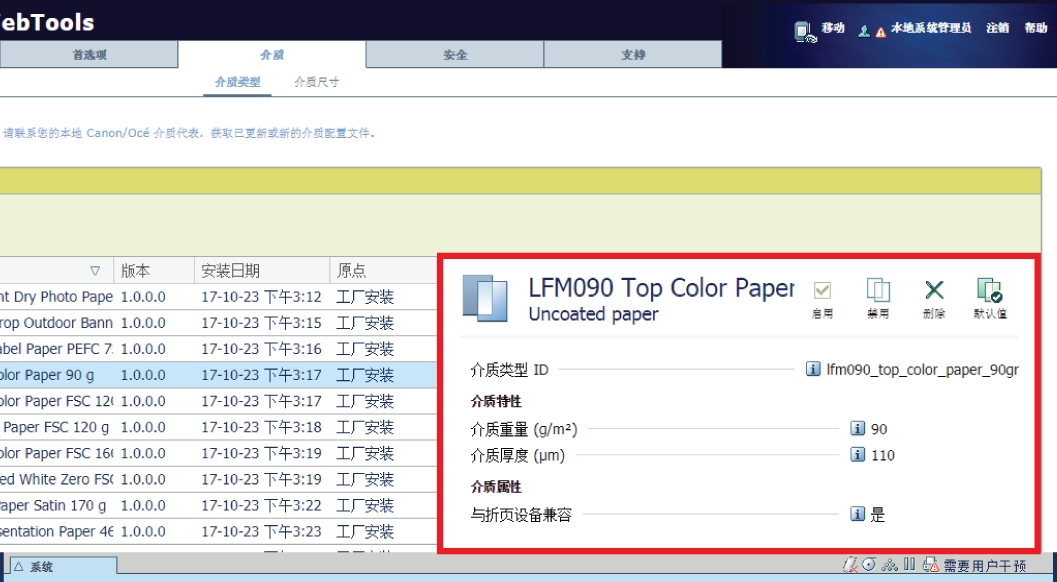The image size is (1057, 582).
Task: Select the 'nt Dry Photo Pape' row
Action: pos(218,297)
